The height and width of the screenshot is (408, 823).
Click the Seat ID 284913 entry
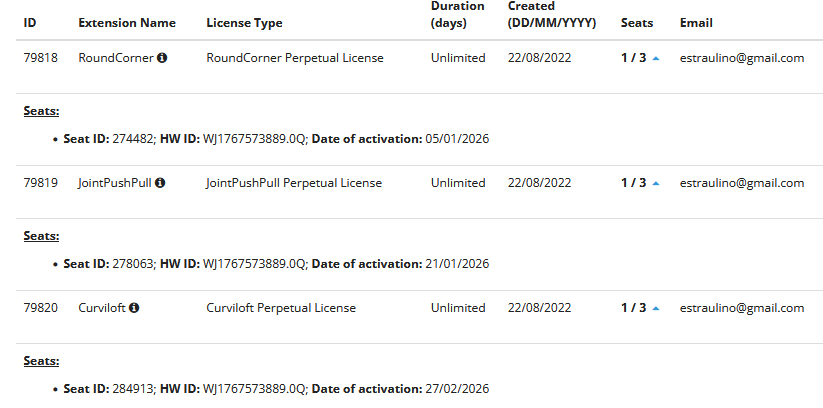coord(106,388)
